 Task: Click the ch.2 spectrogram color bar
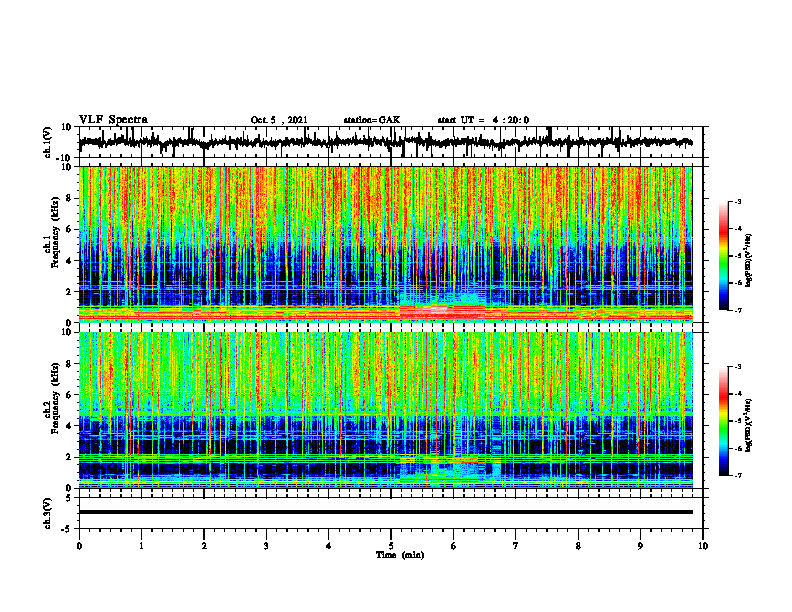[723, 421]
